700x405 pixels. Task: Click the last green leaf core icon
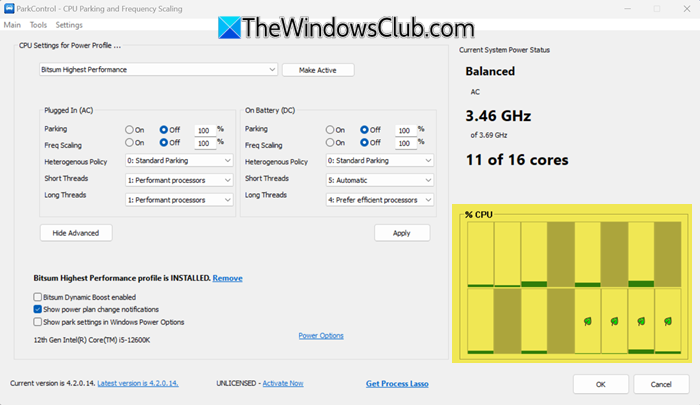[x=668, y=321]
